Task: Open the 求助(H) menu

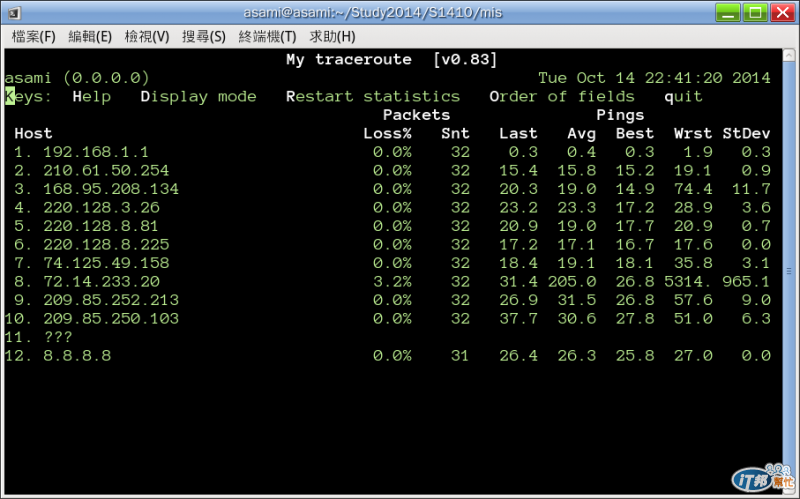Action: pos(332,37)
